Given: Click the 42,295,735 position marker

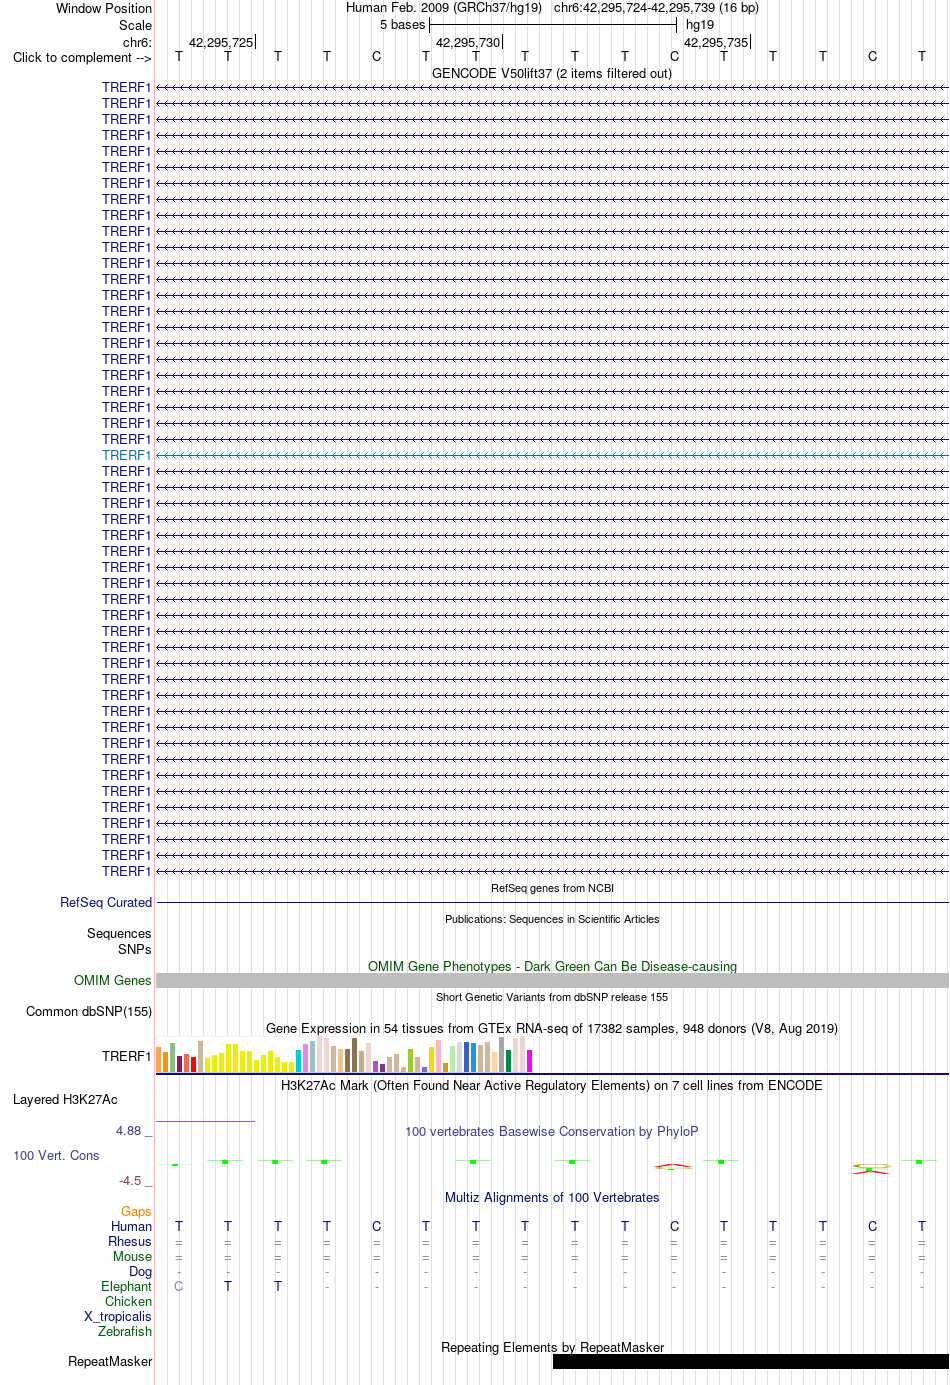Looking at the screenshot, I should click(716, 42).
